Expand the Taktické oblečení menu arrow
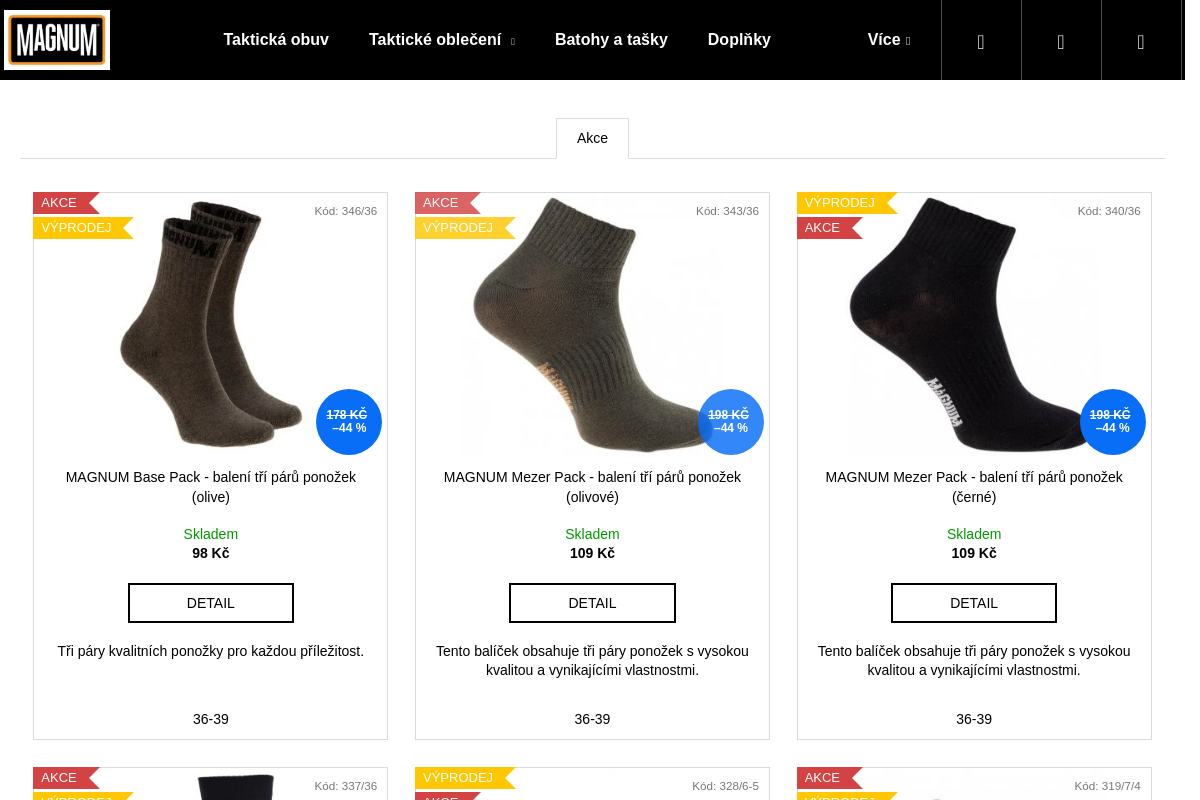Image resolution: width=1200 pixels, height=800 pixels. point(513,42)
